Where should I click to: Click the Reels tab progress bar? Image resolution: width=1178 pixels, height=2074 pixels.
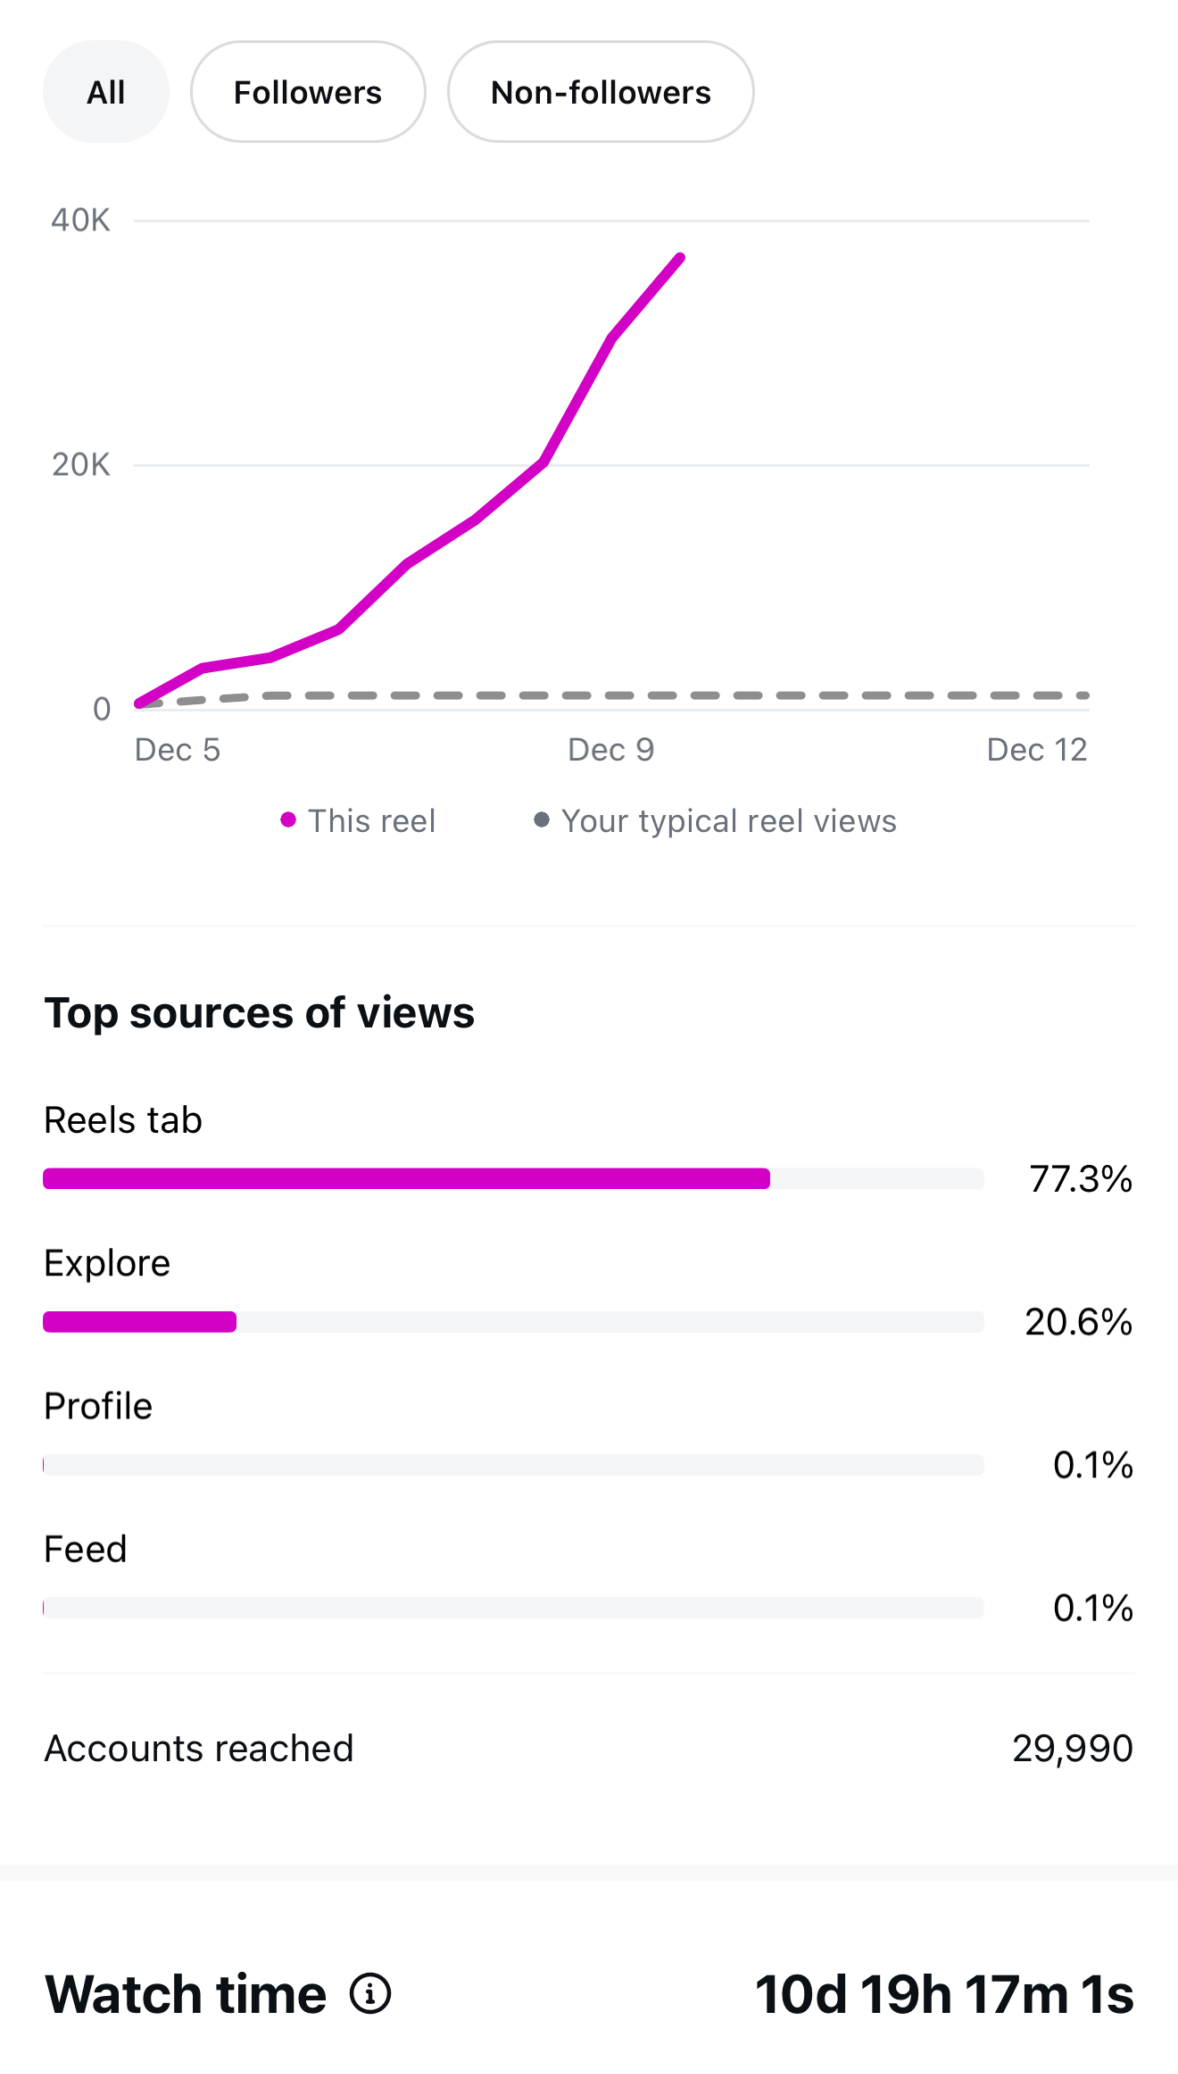tap(513, 1179)
